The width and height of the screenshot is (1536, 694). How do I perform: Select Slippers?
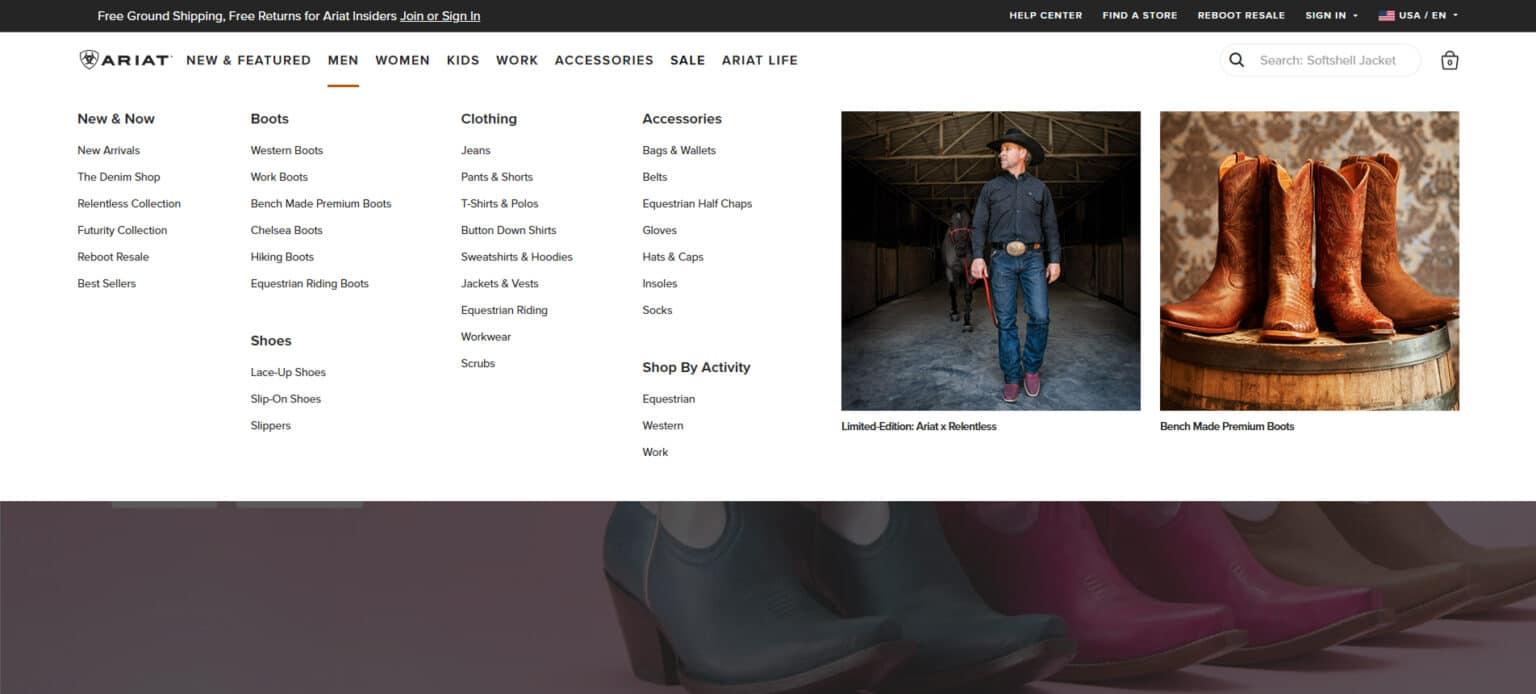point(270,425)
